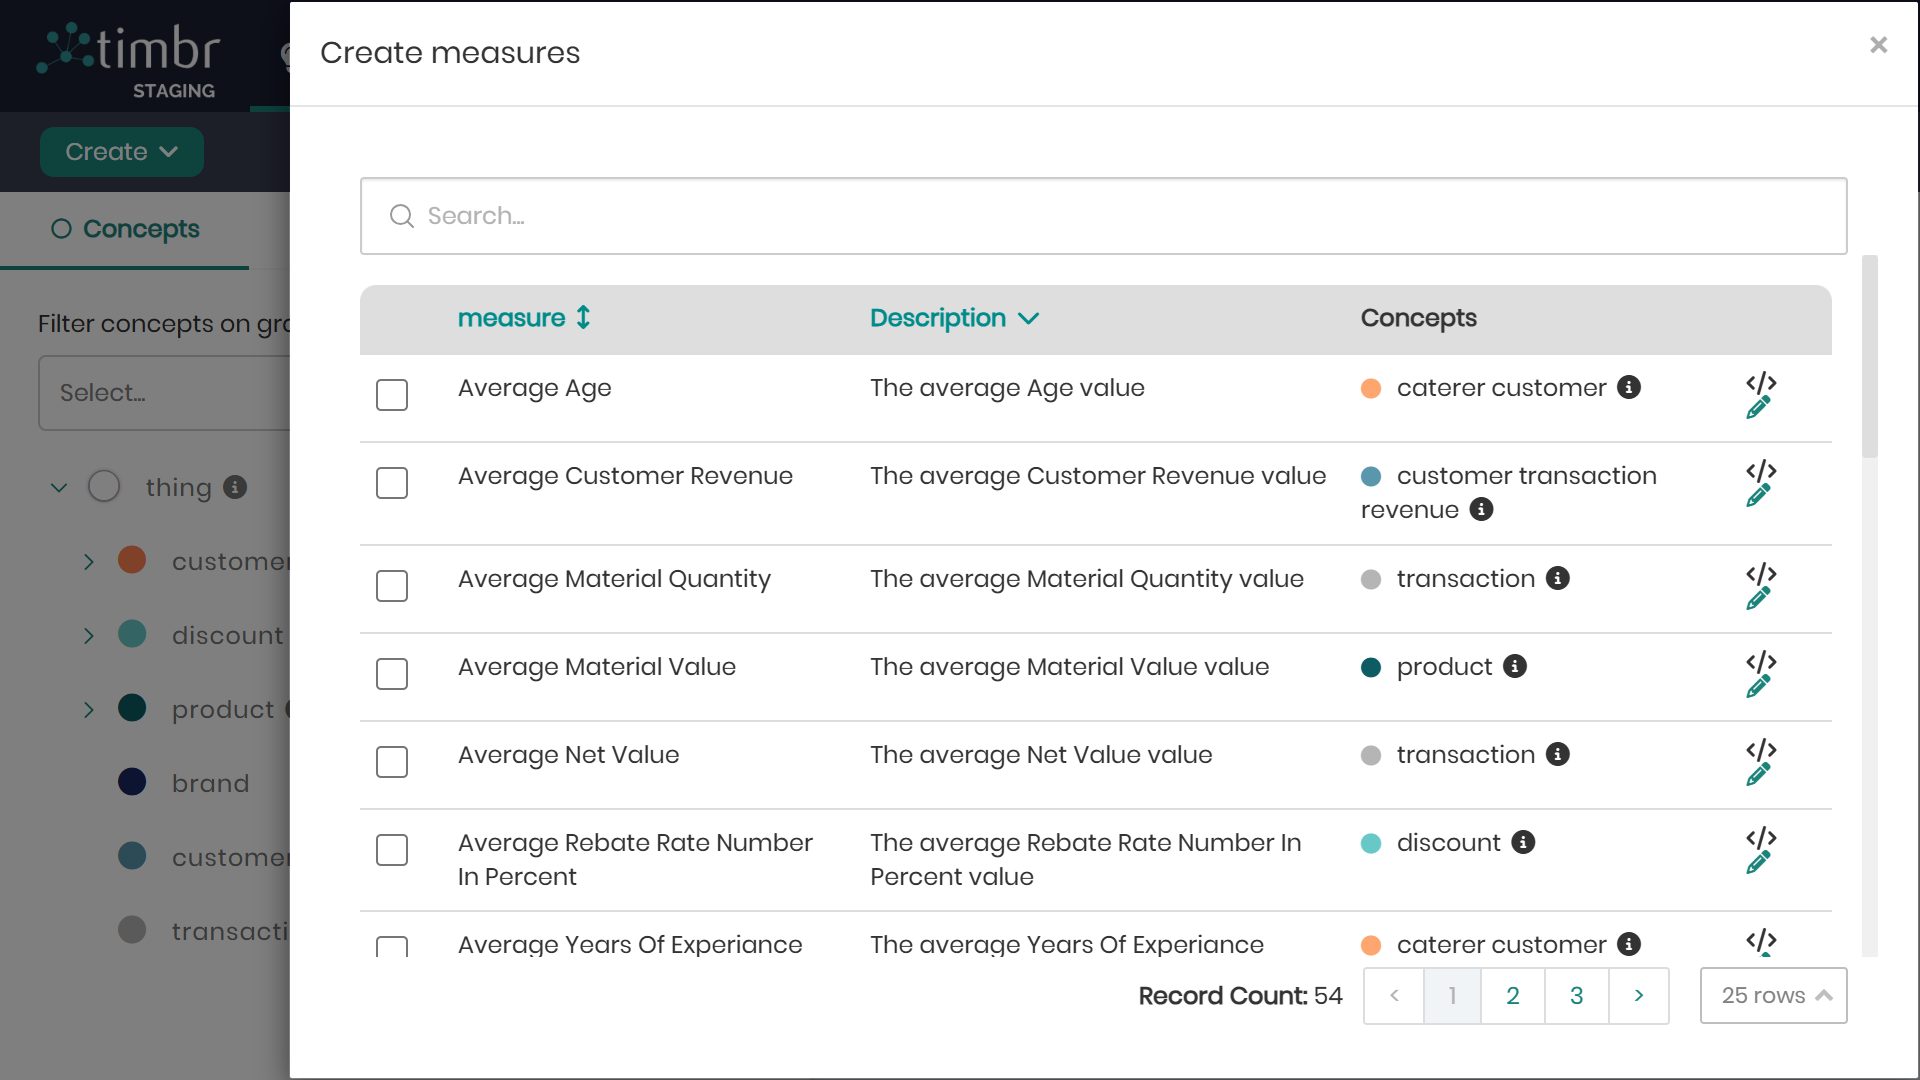The width and height of the screenshot is (1920, 1080).
Task: Click light teal dot beside discount concept
Action: click(1371, 843)
